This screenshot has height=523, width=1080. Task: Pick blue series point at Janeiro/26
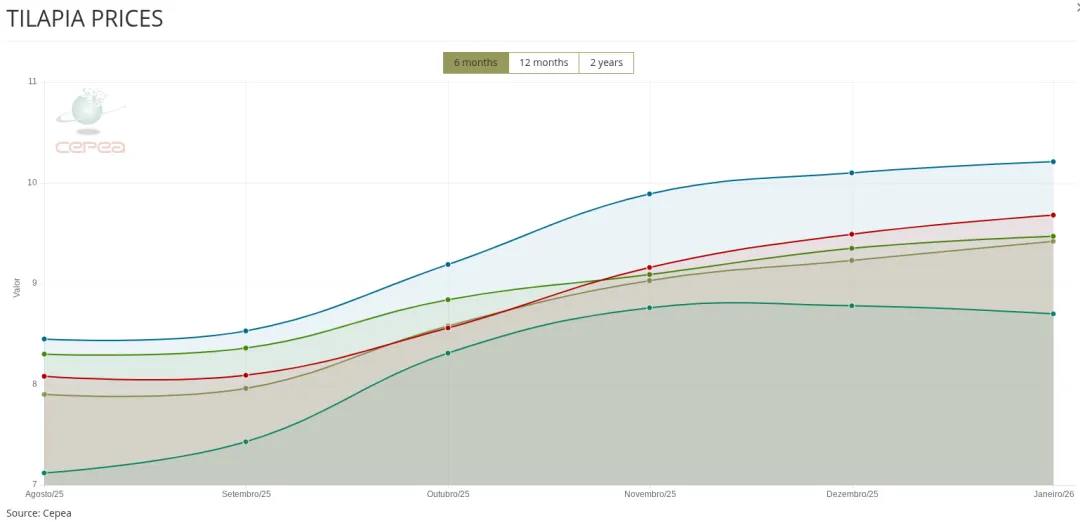[1053, 161]
